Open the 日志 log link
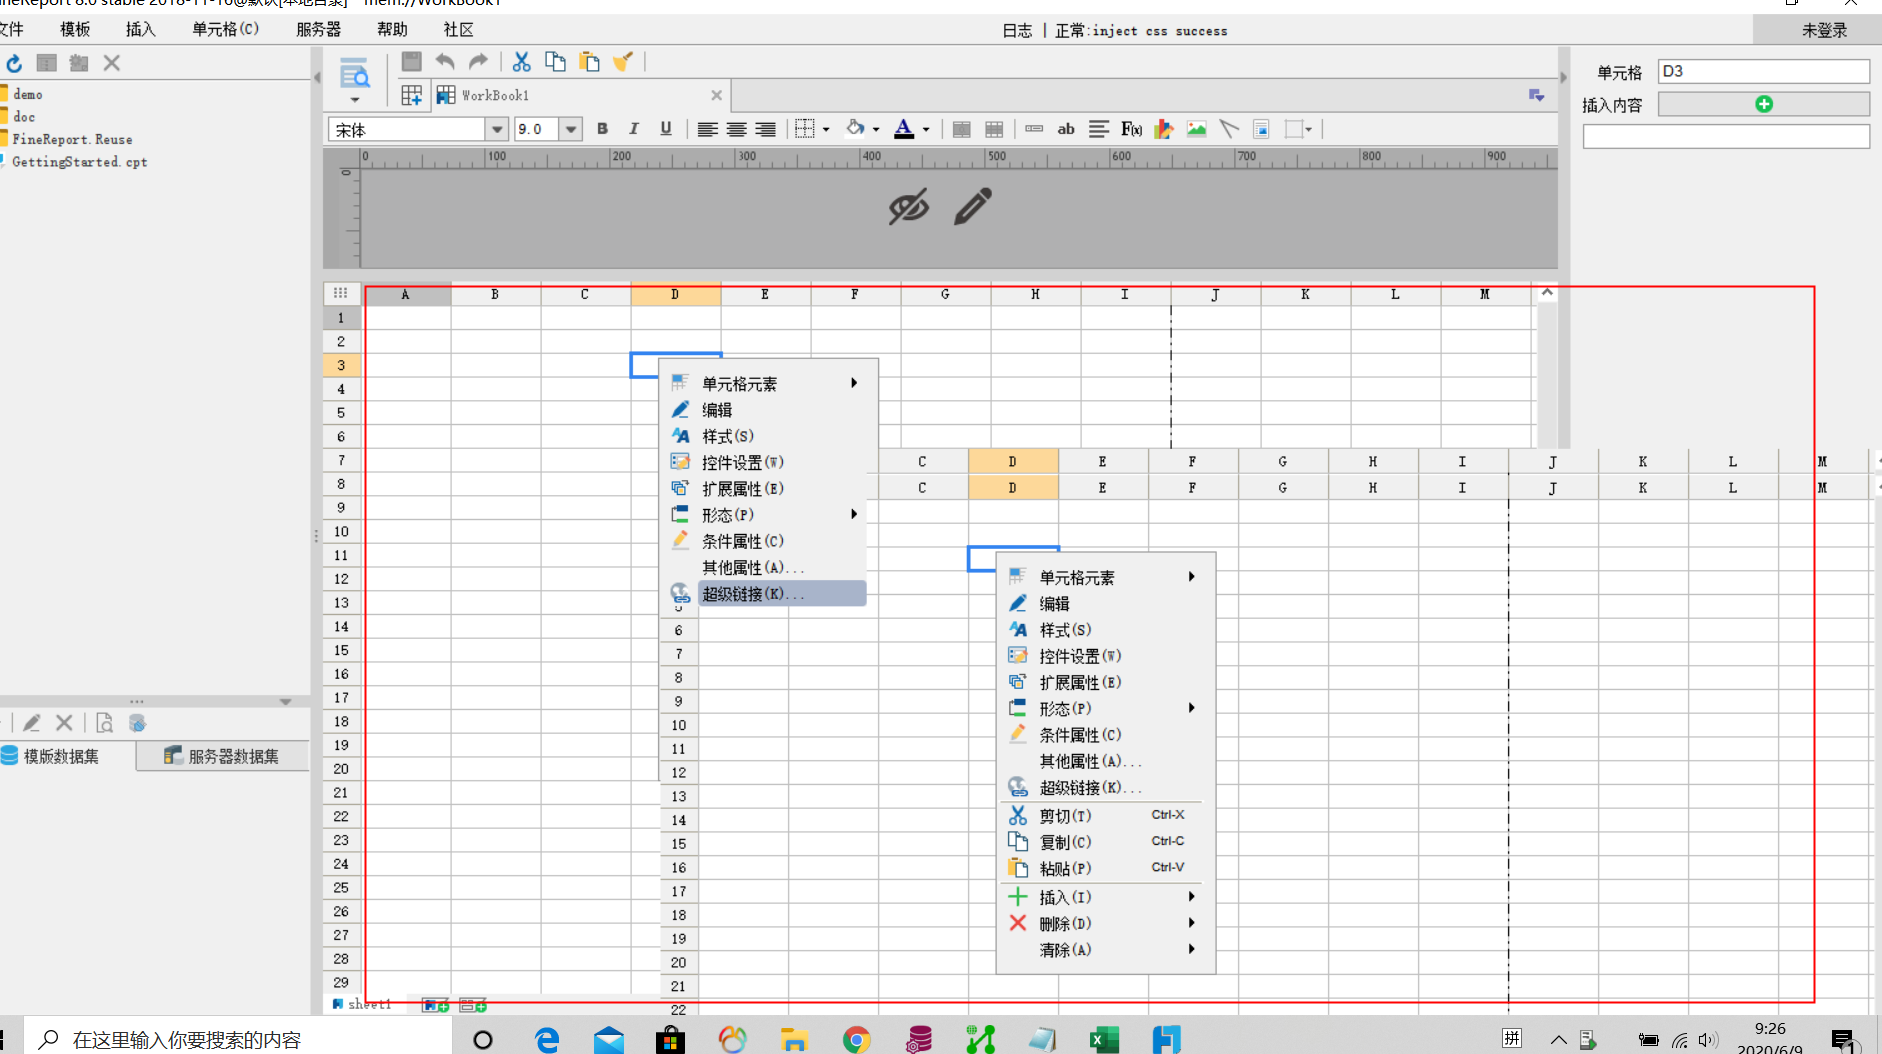This screenshot has height=1054, width=1882. pyautogui.click(x=1017, y=30)
